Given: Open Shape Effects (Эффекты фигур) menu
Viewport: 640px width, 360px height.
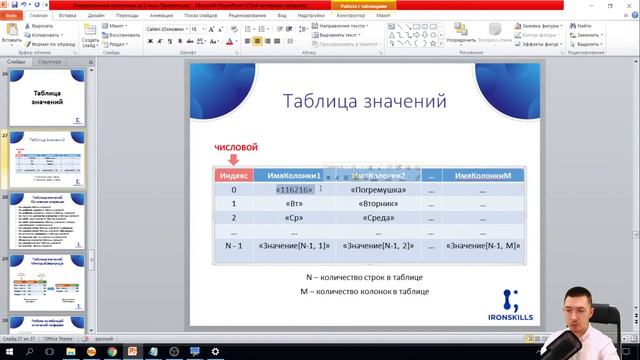Looking at the screenshot, I should [x=538, y=44].
